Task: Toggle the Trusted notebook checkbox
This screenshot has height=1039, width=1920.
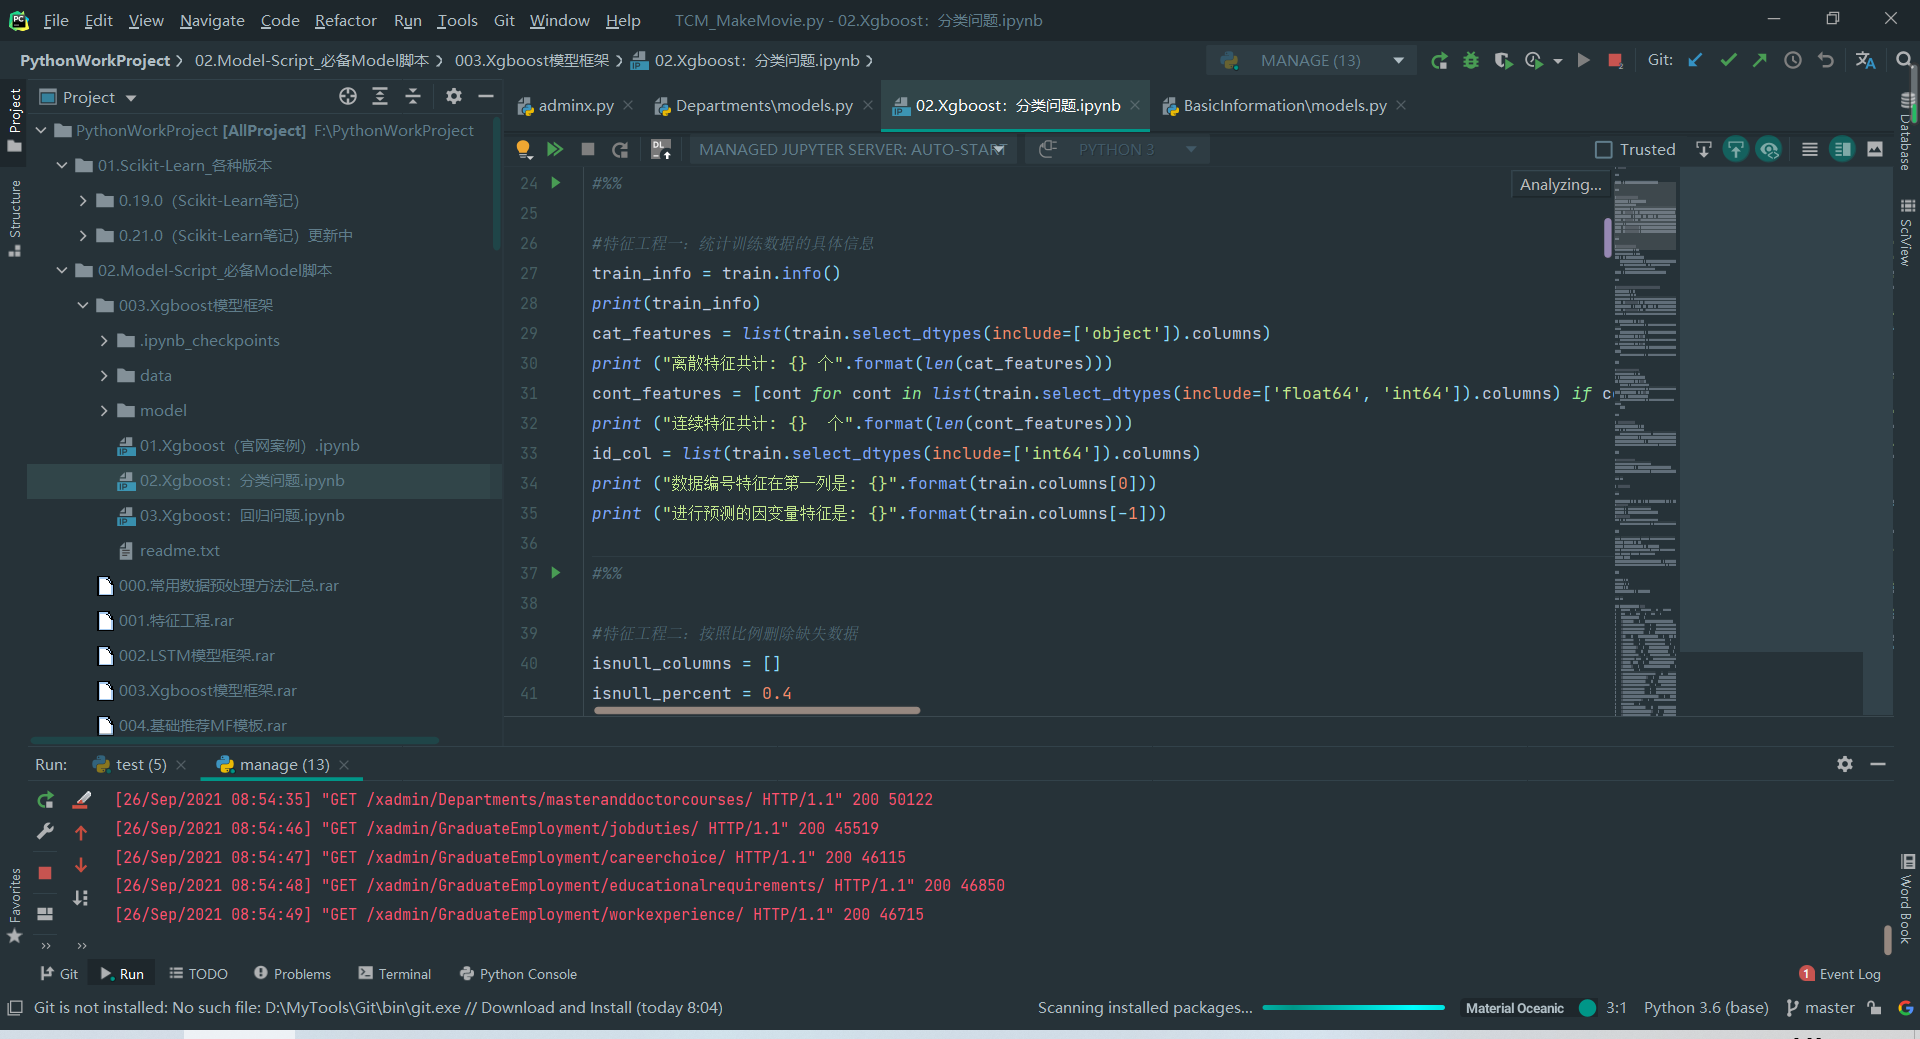Action: coord(1604,150)
